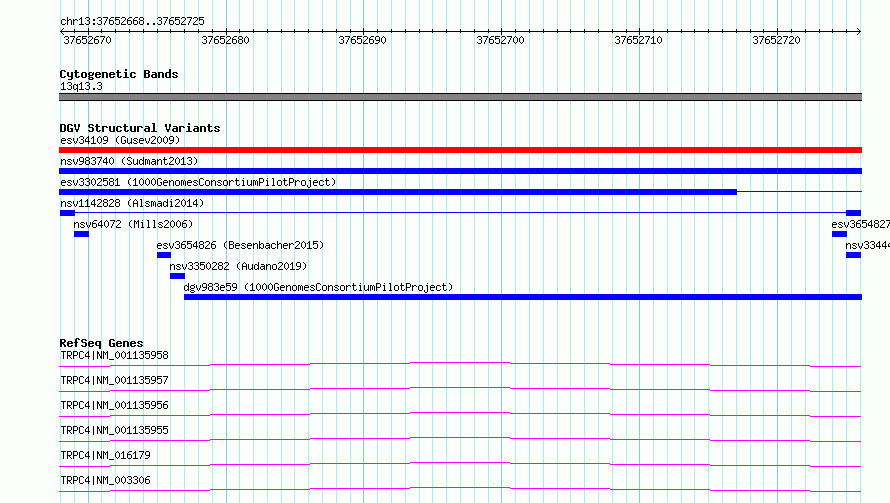Open TRPC4|NM_001135958 transcript label
This screenshot has width=890, height=503.
point(114,355)
